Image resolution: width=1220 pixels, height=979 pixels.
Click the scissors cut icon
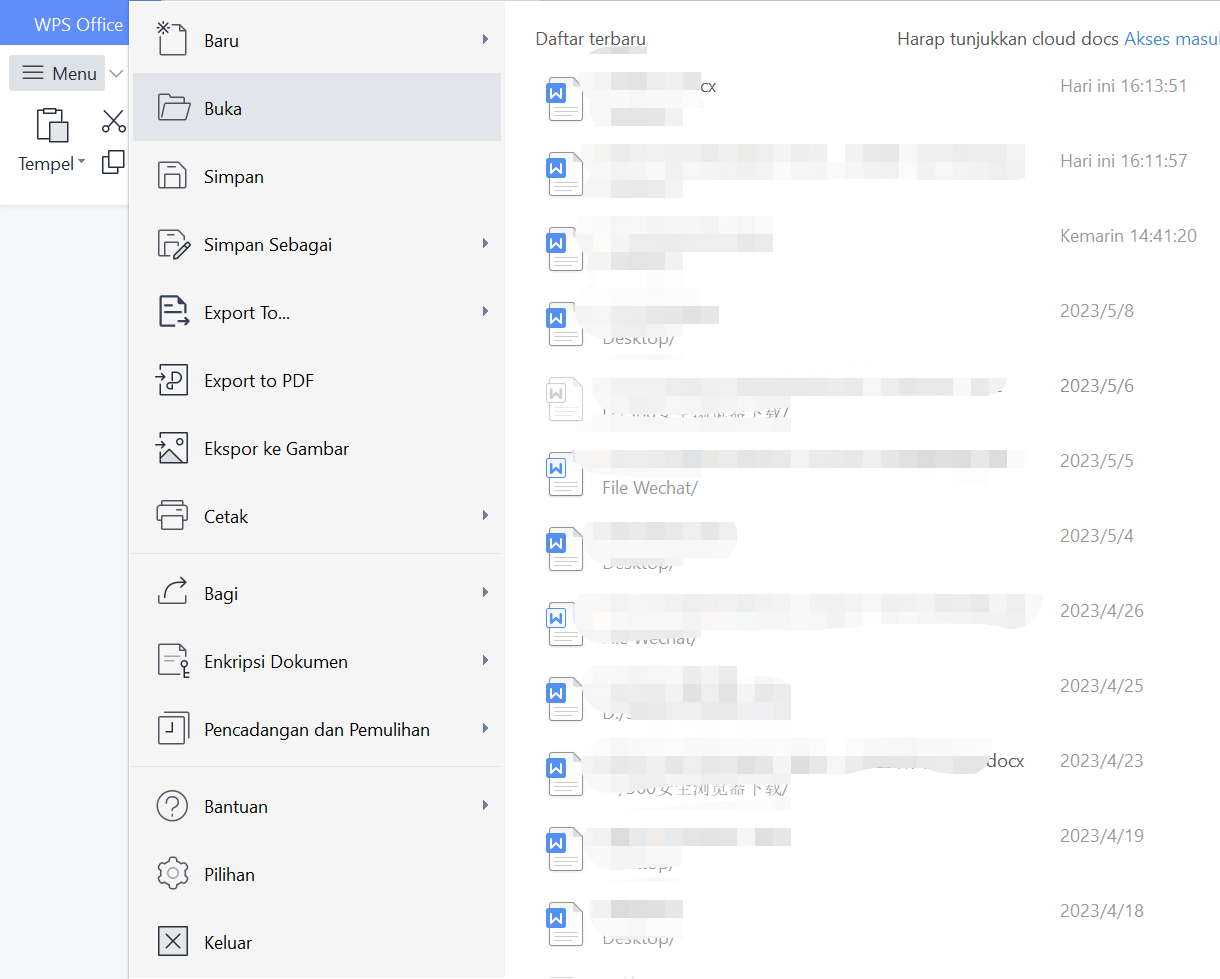tap(114, 122)
